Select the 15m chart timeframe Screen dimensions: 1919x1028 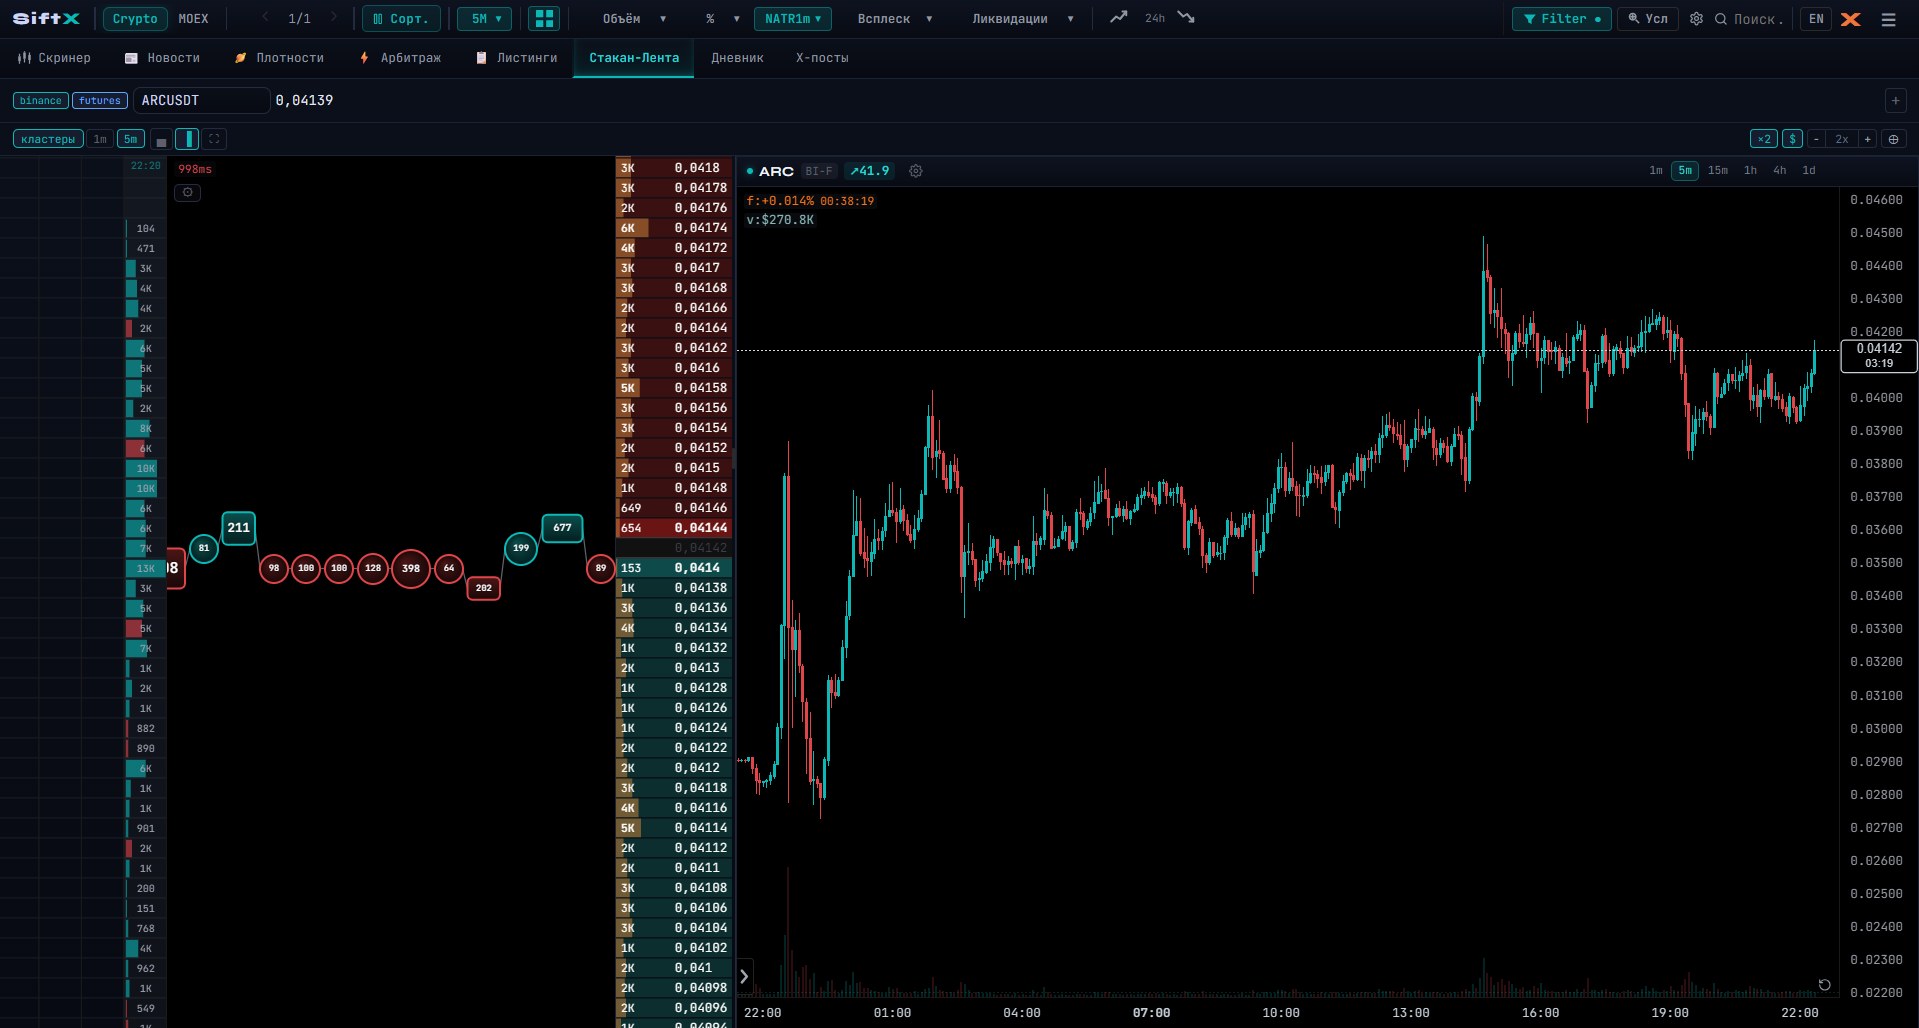click(1717, 171)
